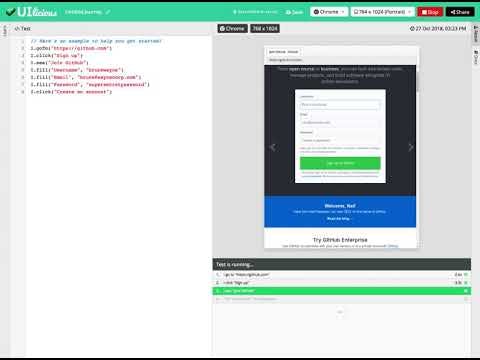The image size is (480, 360).
Task: Place cursor on I.click 'Sign up' code line
Action: click(57, 56)
